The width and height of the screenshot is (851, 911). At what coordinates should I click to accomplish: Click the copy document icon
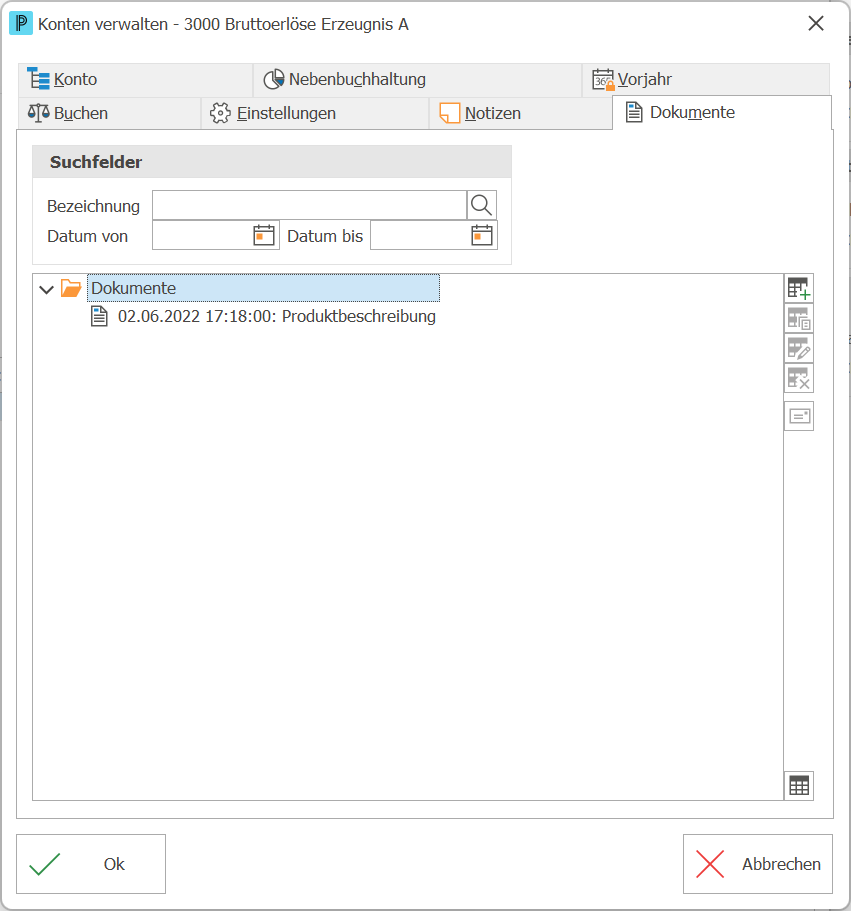pos(799,318)
